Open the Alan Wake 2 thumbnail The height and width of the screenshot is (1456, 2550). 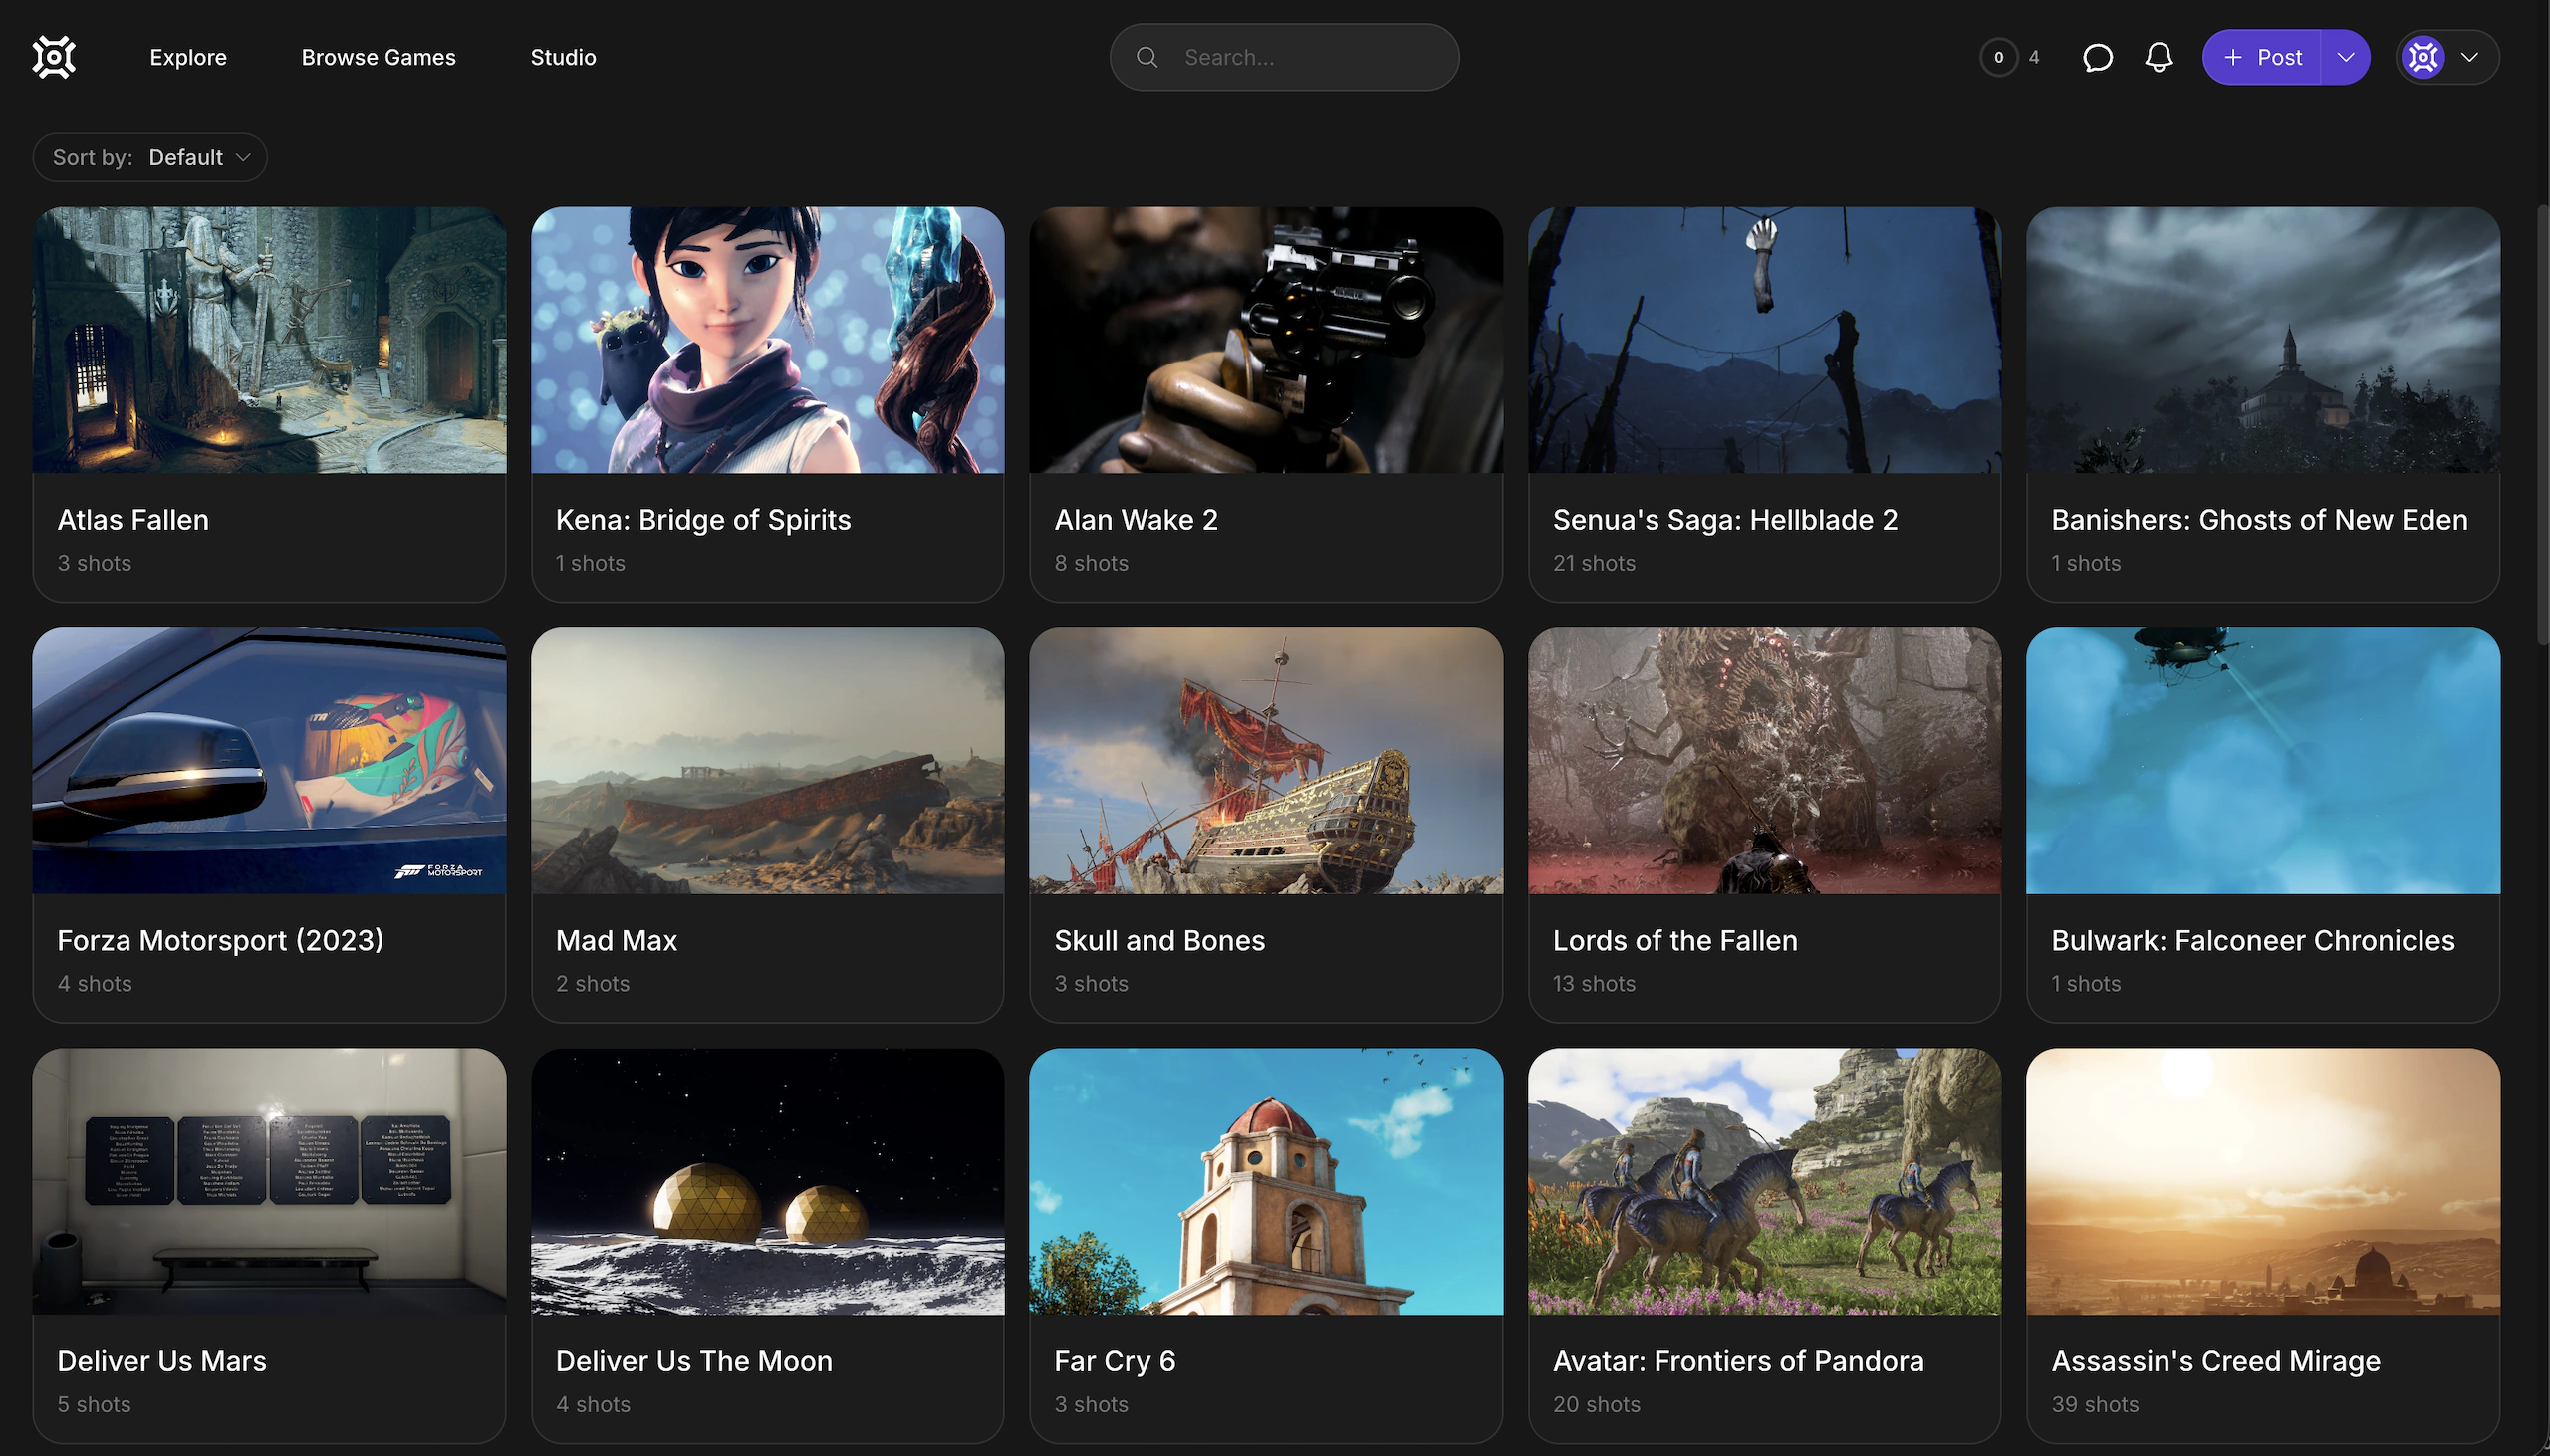(1266, 340)
